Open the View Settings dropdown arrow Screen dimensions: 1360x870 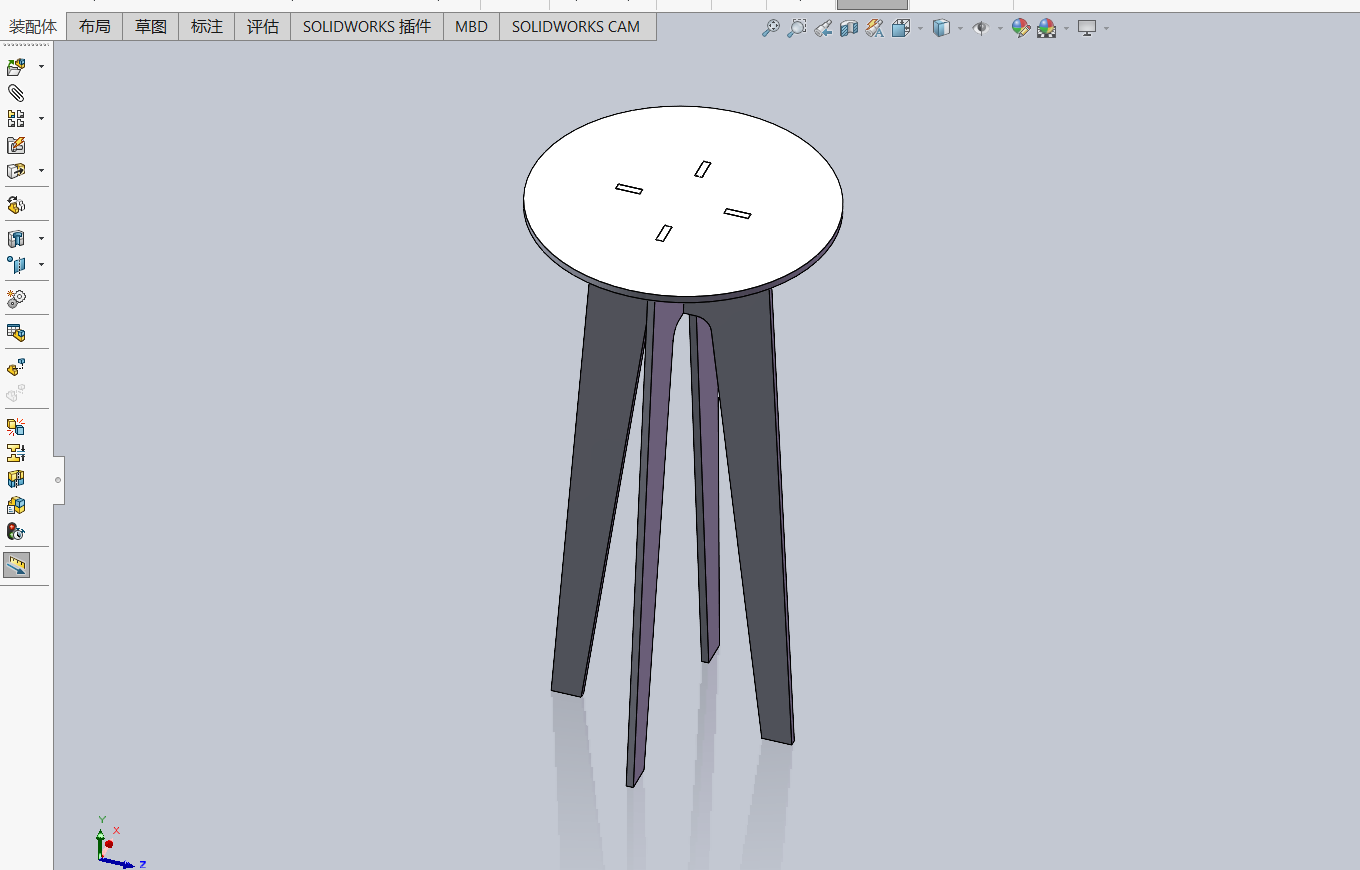click(x=1106, y=28)
